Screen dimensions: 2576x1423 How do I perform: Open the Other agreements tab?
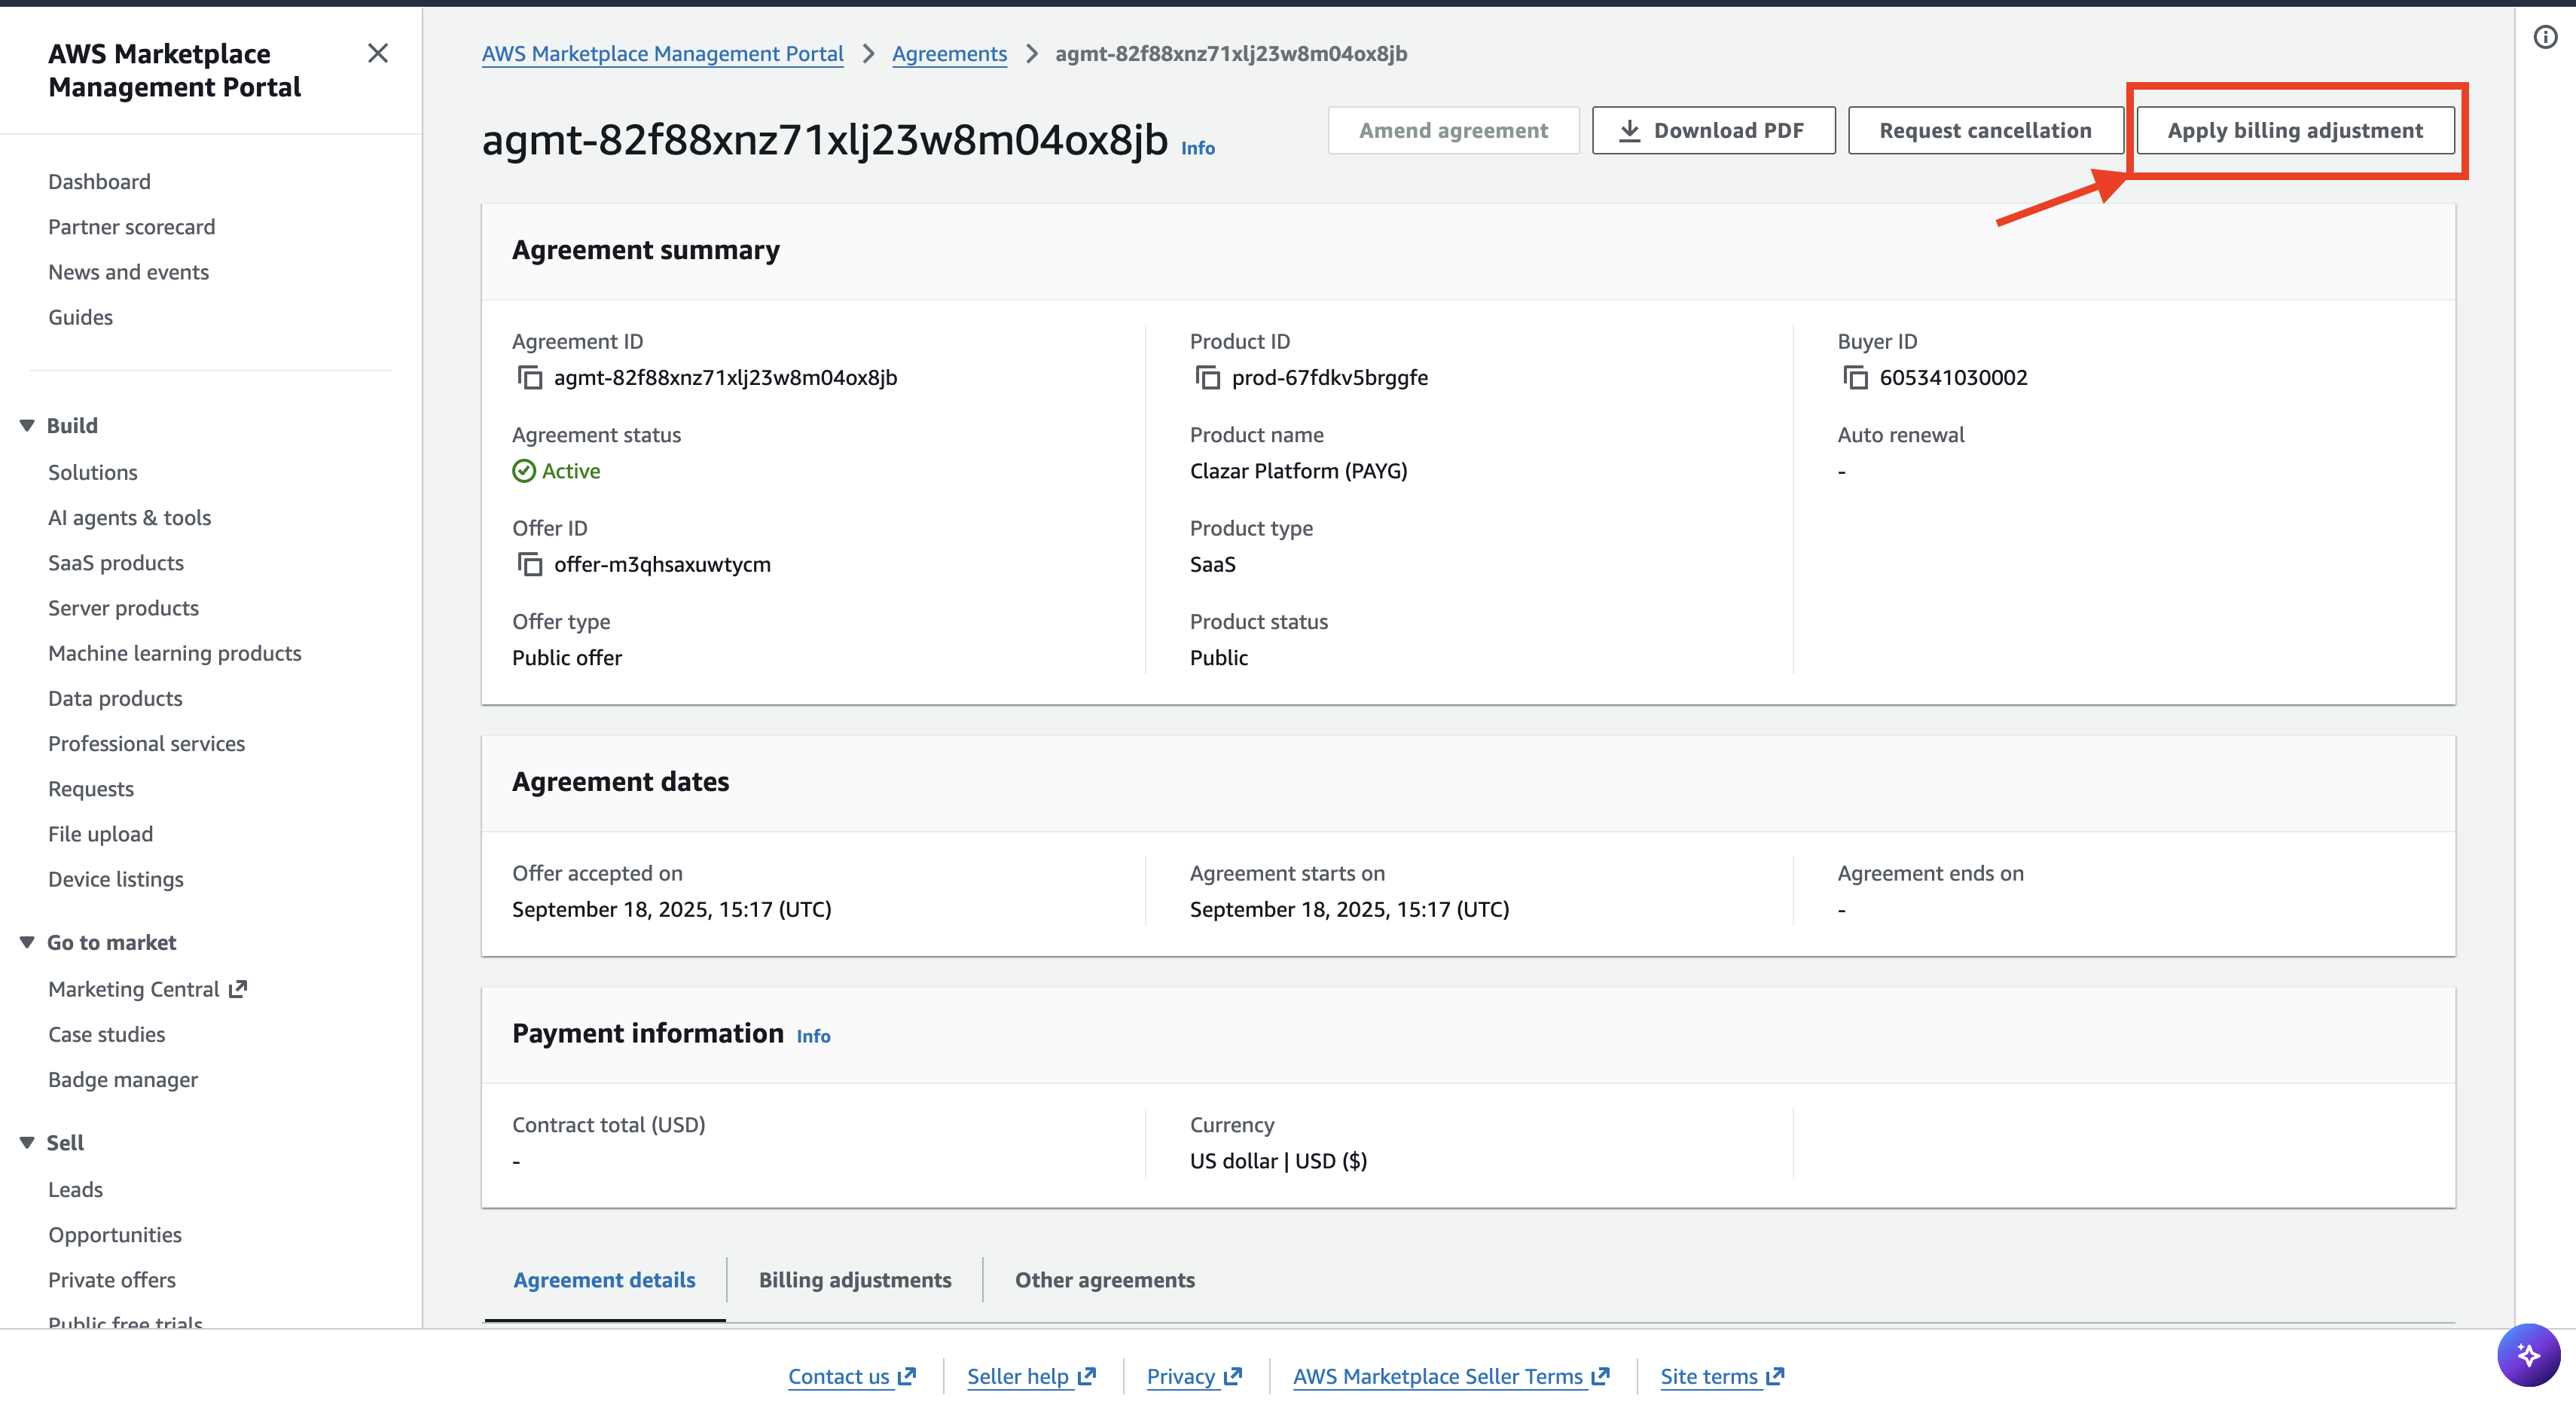(1104, 1280)
